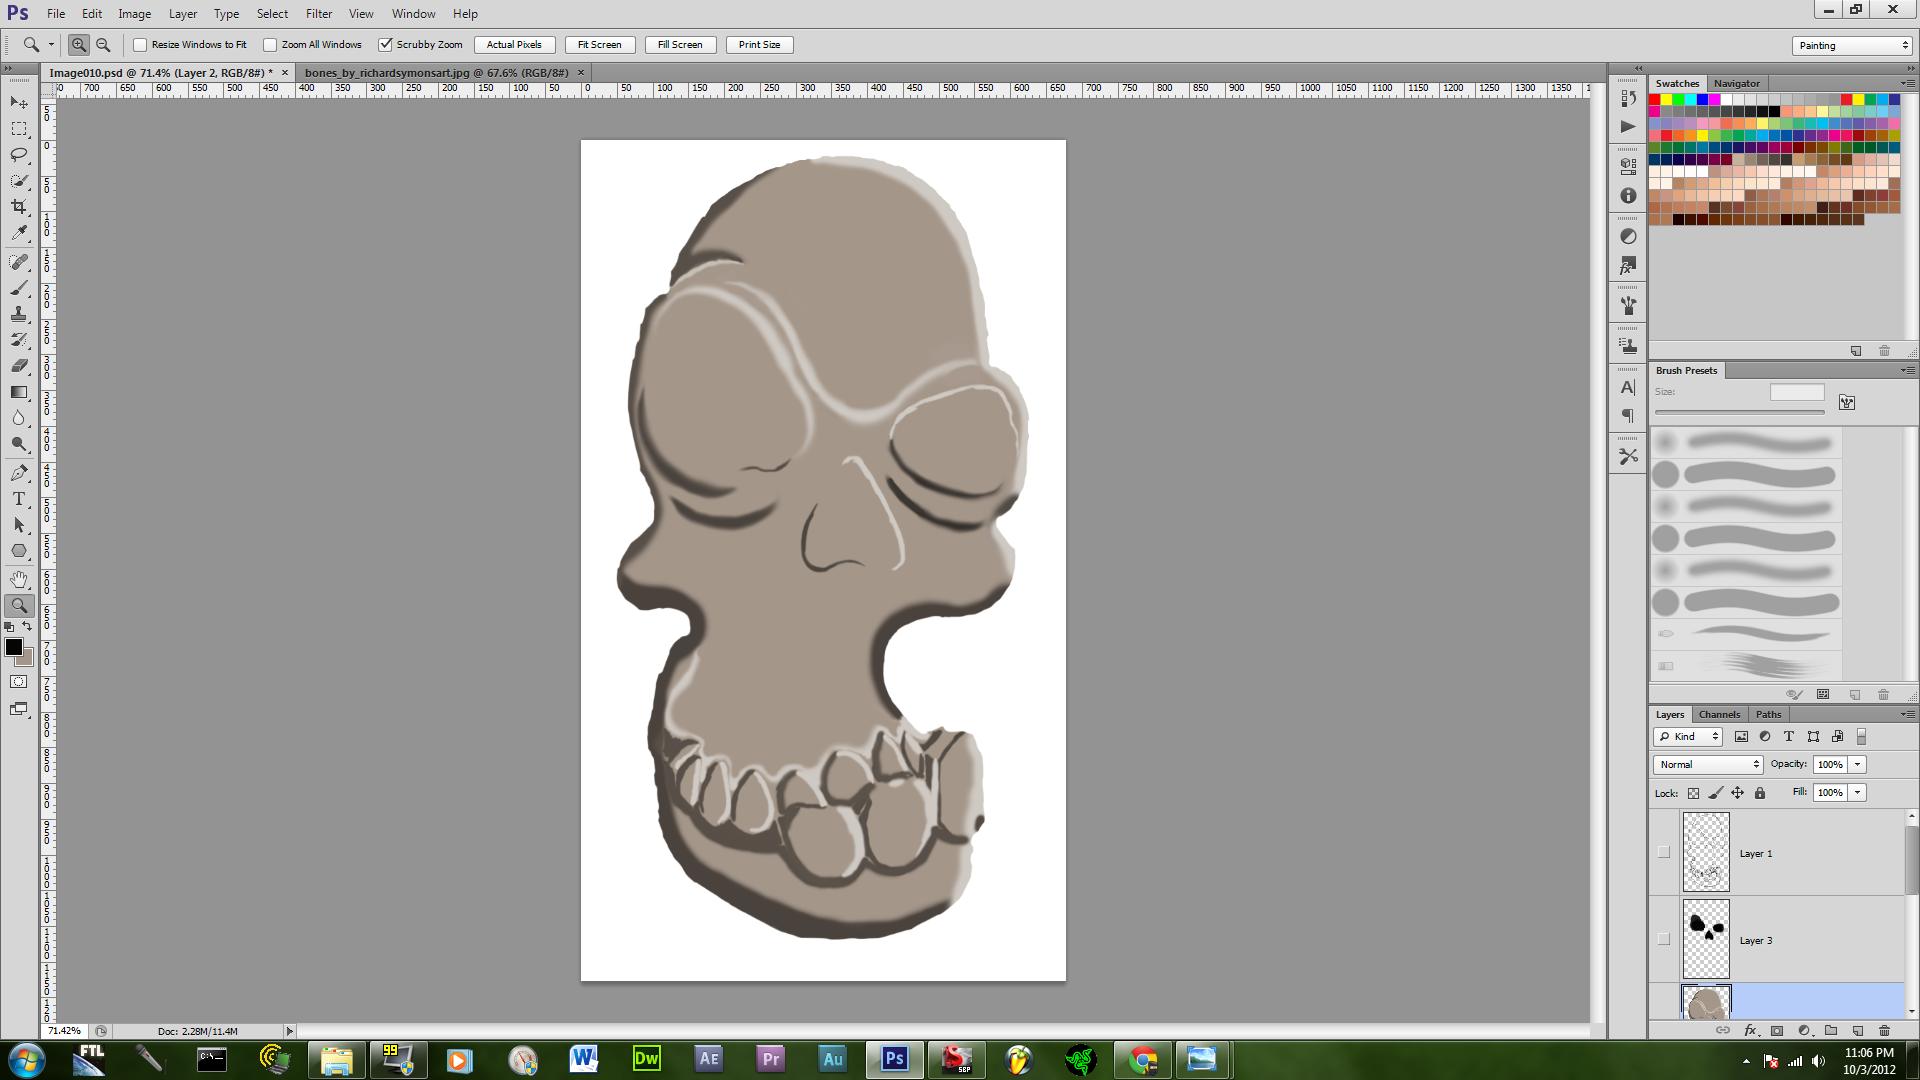Select the History Brush tool
This screenshot has height=1080, width=1920.
pos(19,340)
